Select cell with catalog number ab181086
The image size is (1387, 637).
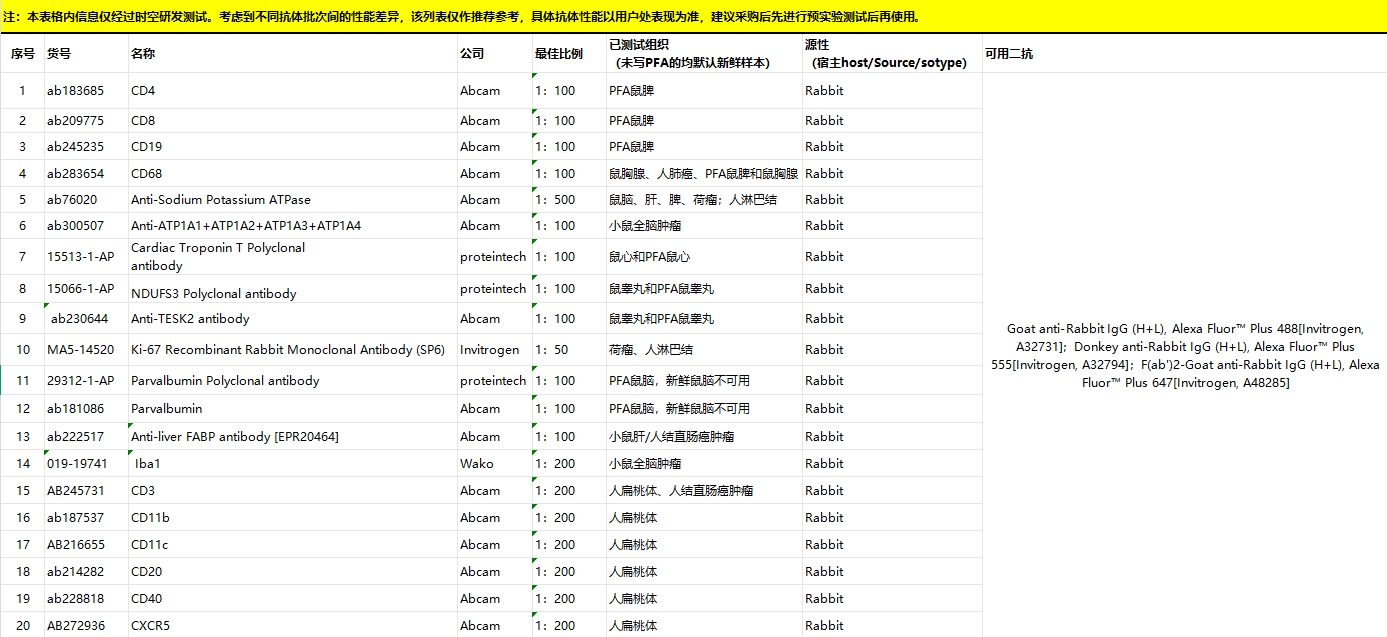(x=86, y=408)
